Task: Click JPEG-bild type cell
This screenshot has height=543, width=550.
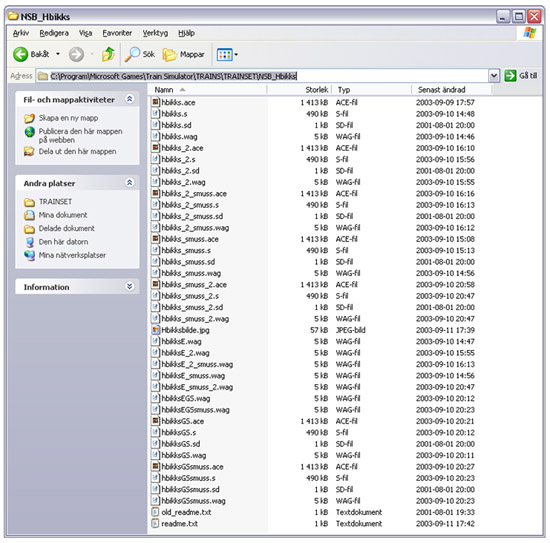Action: click(x=351, y=330)
